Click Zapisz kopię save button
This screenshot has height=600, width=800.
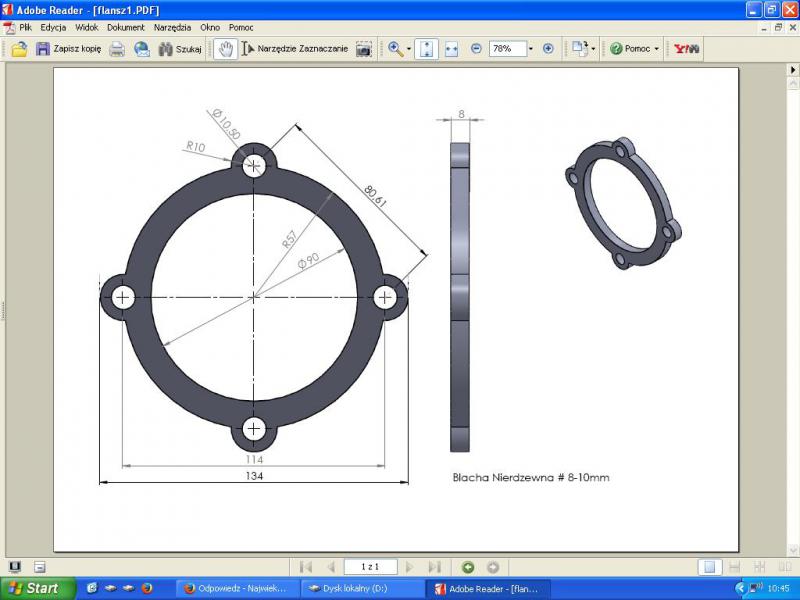click(x=68, y=49)
